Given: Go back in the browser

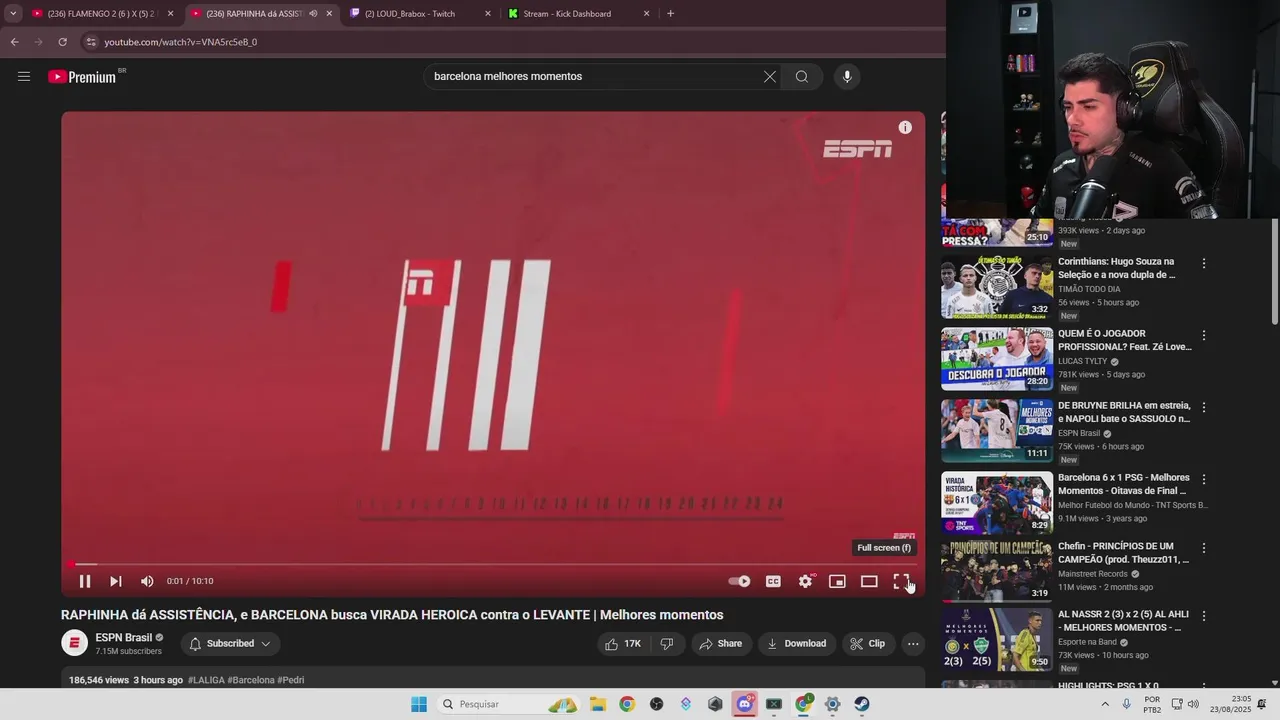Looking at the screenshot, I should 14,42.
